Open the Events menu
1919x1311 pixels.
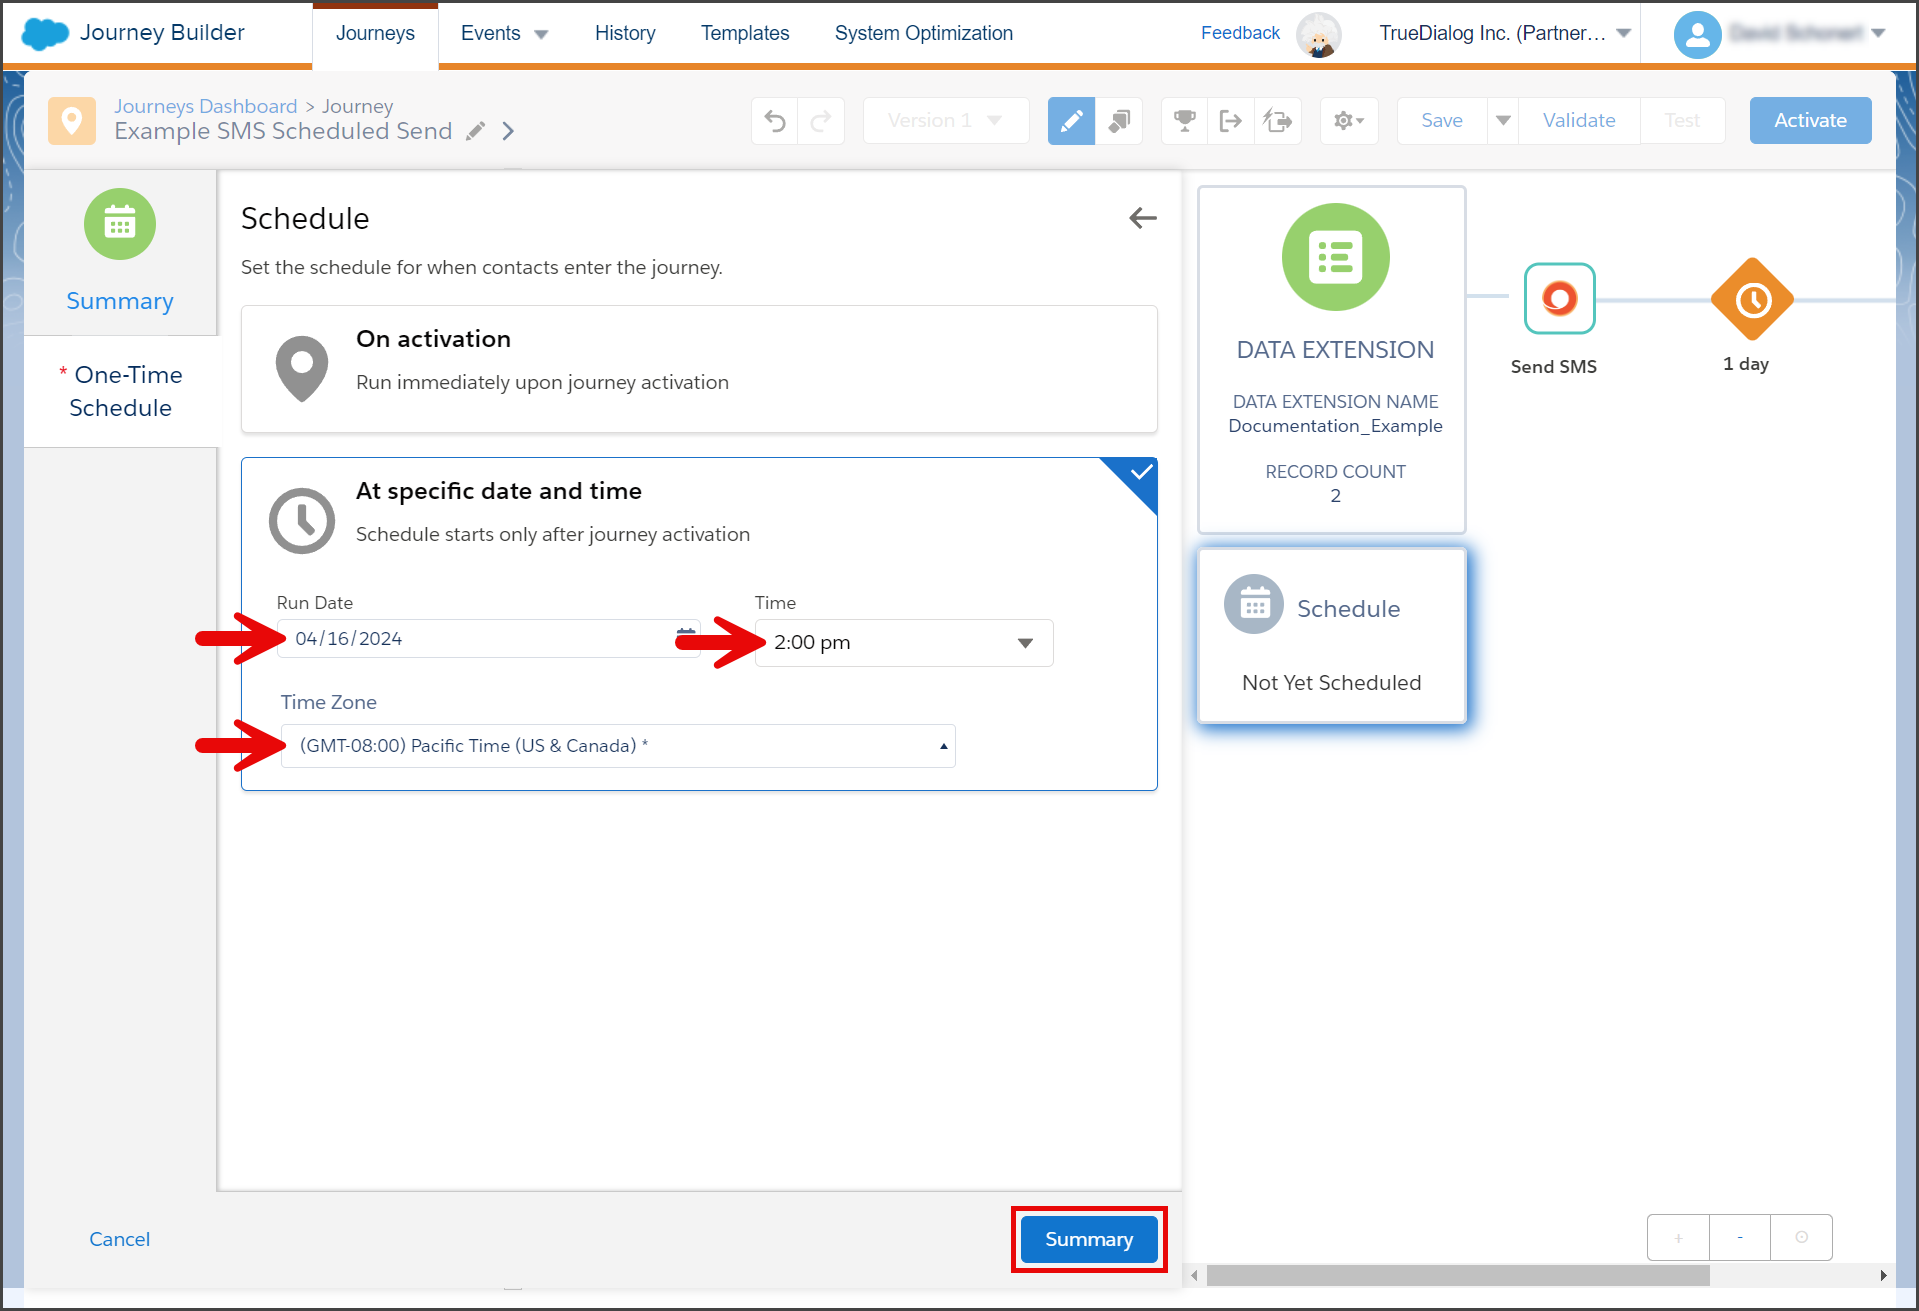pos(504,33)
